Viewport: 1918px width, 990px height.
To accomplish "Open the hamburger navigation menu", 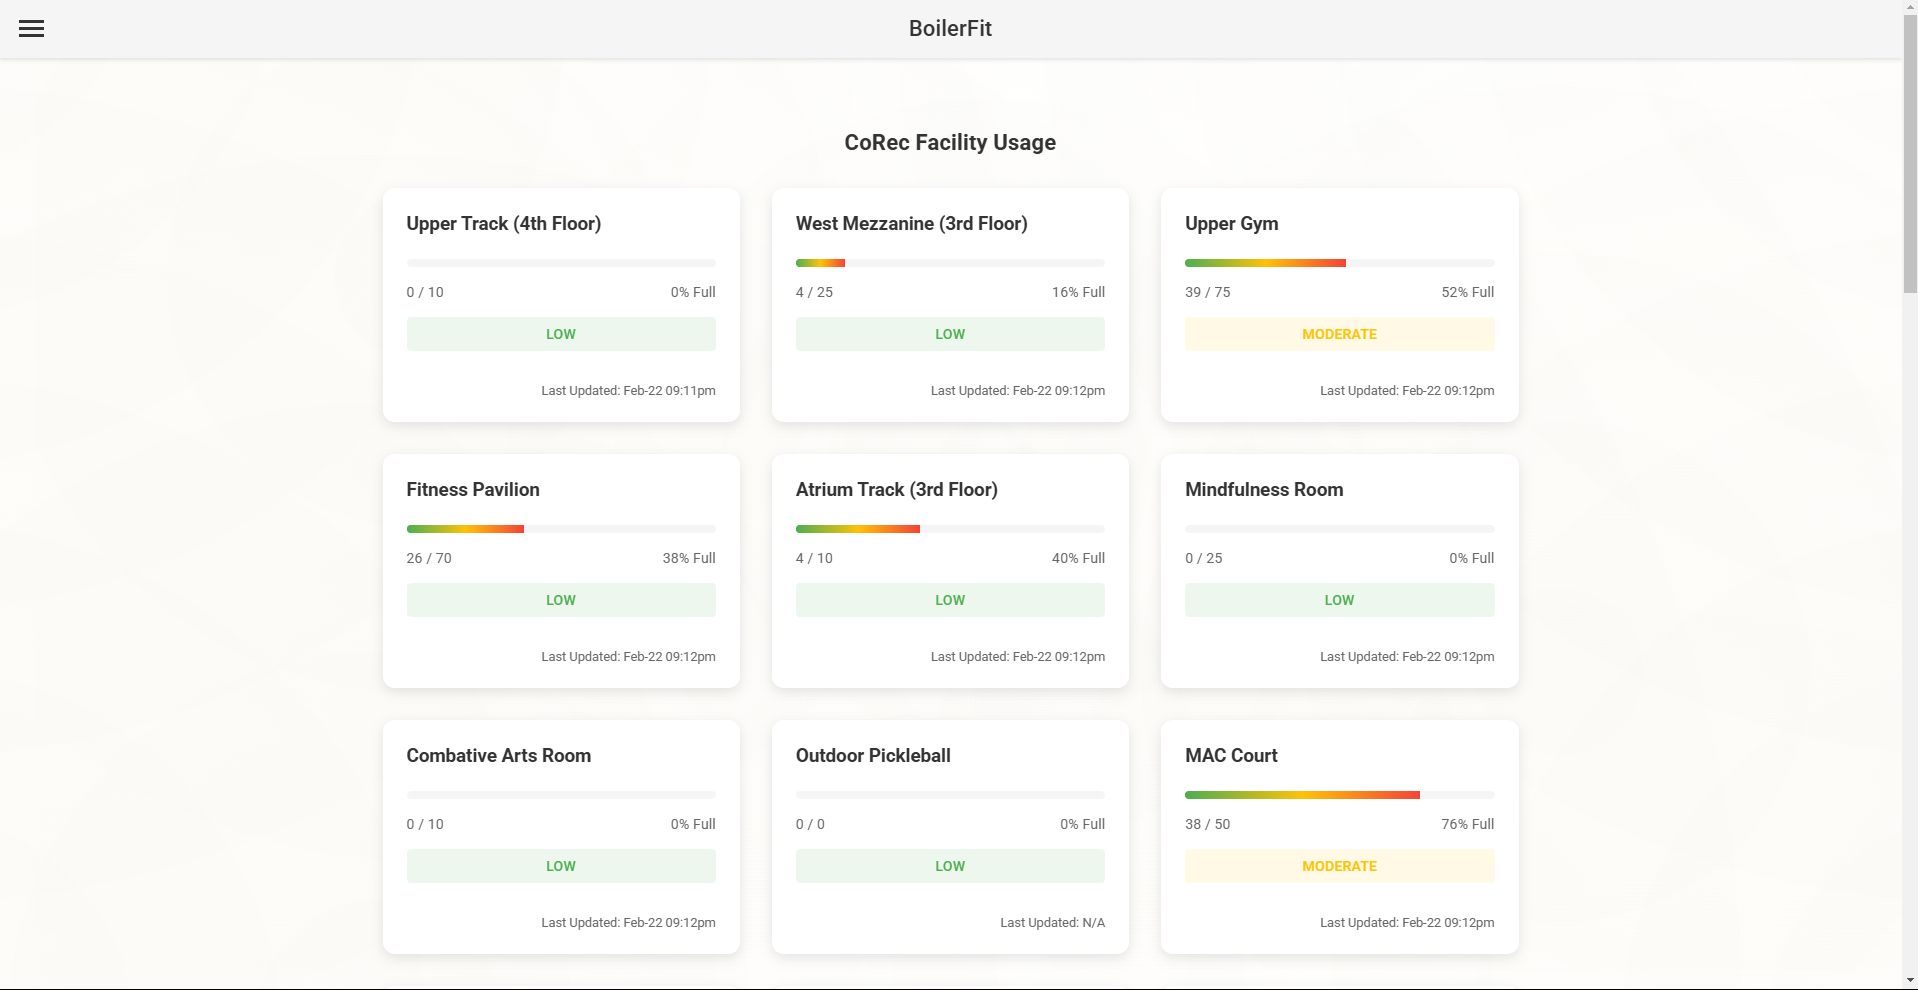I will (x=31, y=28).
